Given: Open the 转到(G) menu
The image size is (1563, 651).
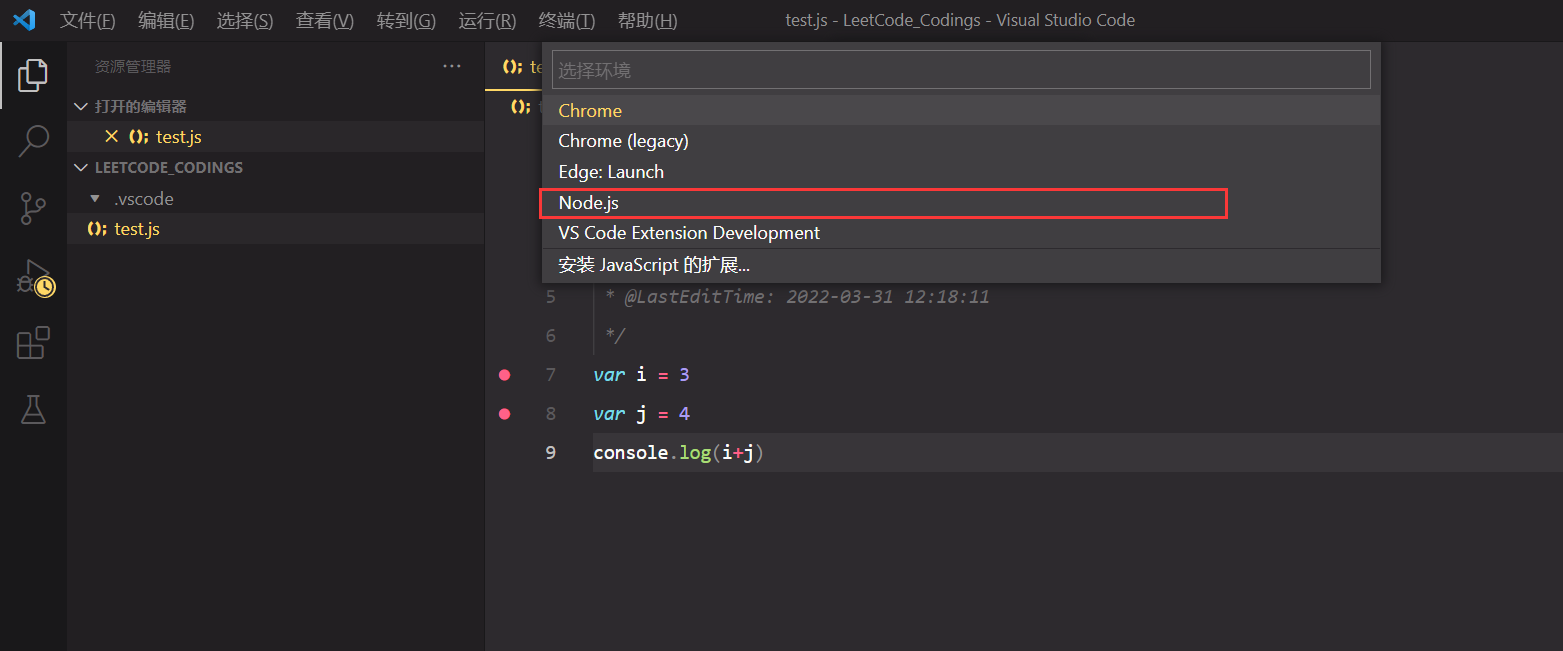Looking at the screenshot, I should pos(406,21).
